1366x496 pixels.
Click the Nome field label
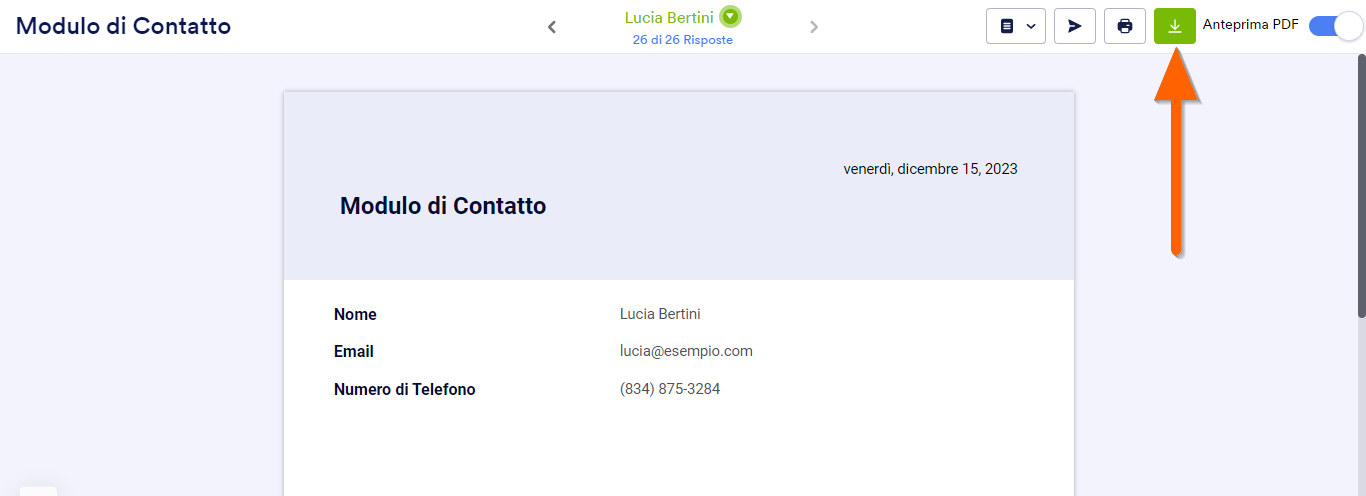point(355,315)
